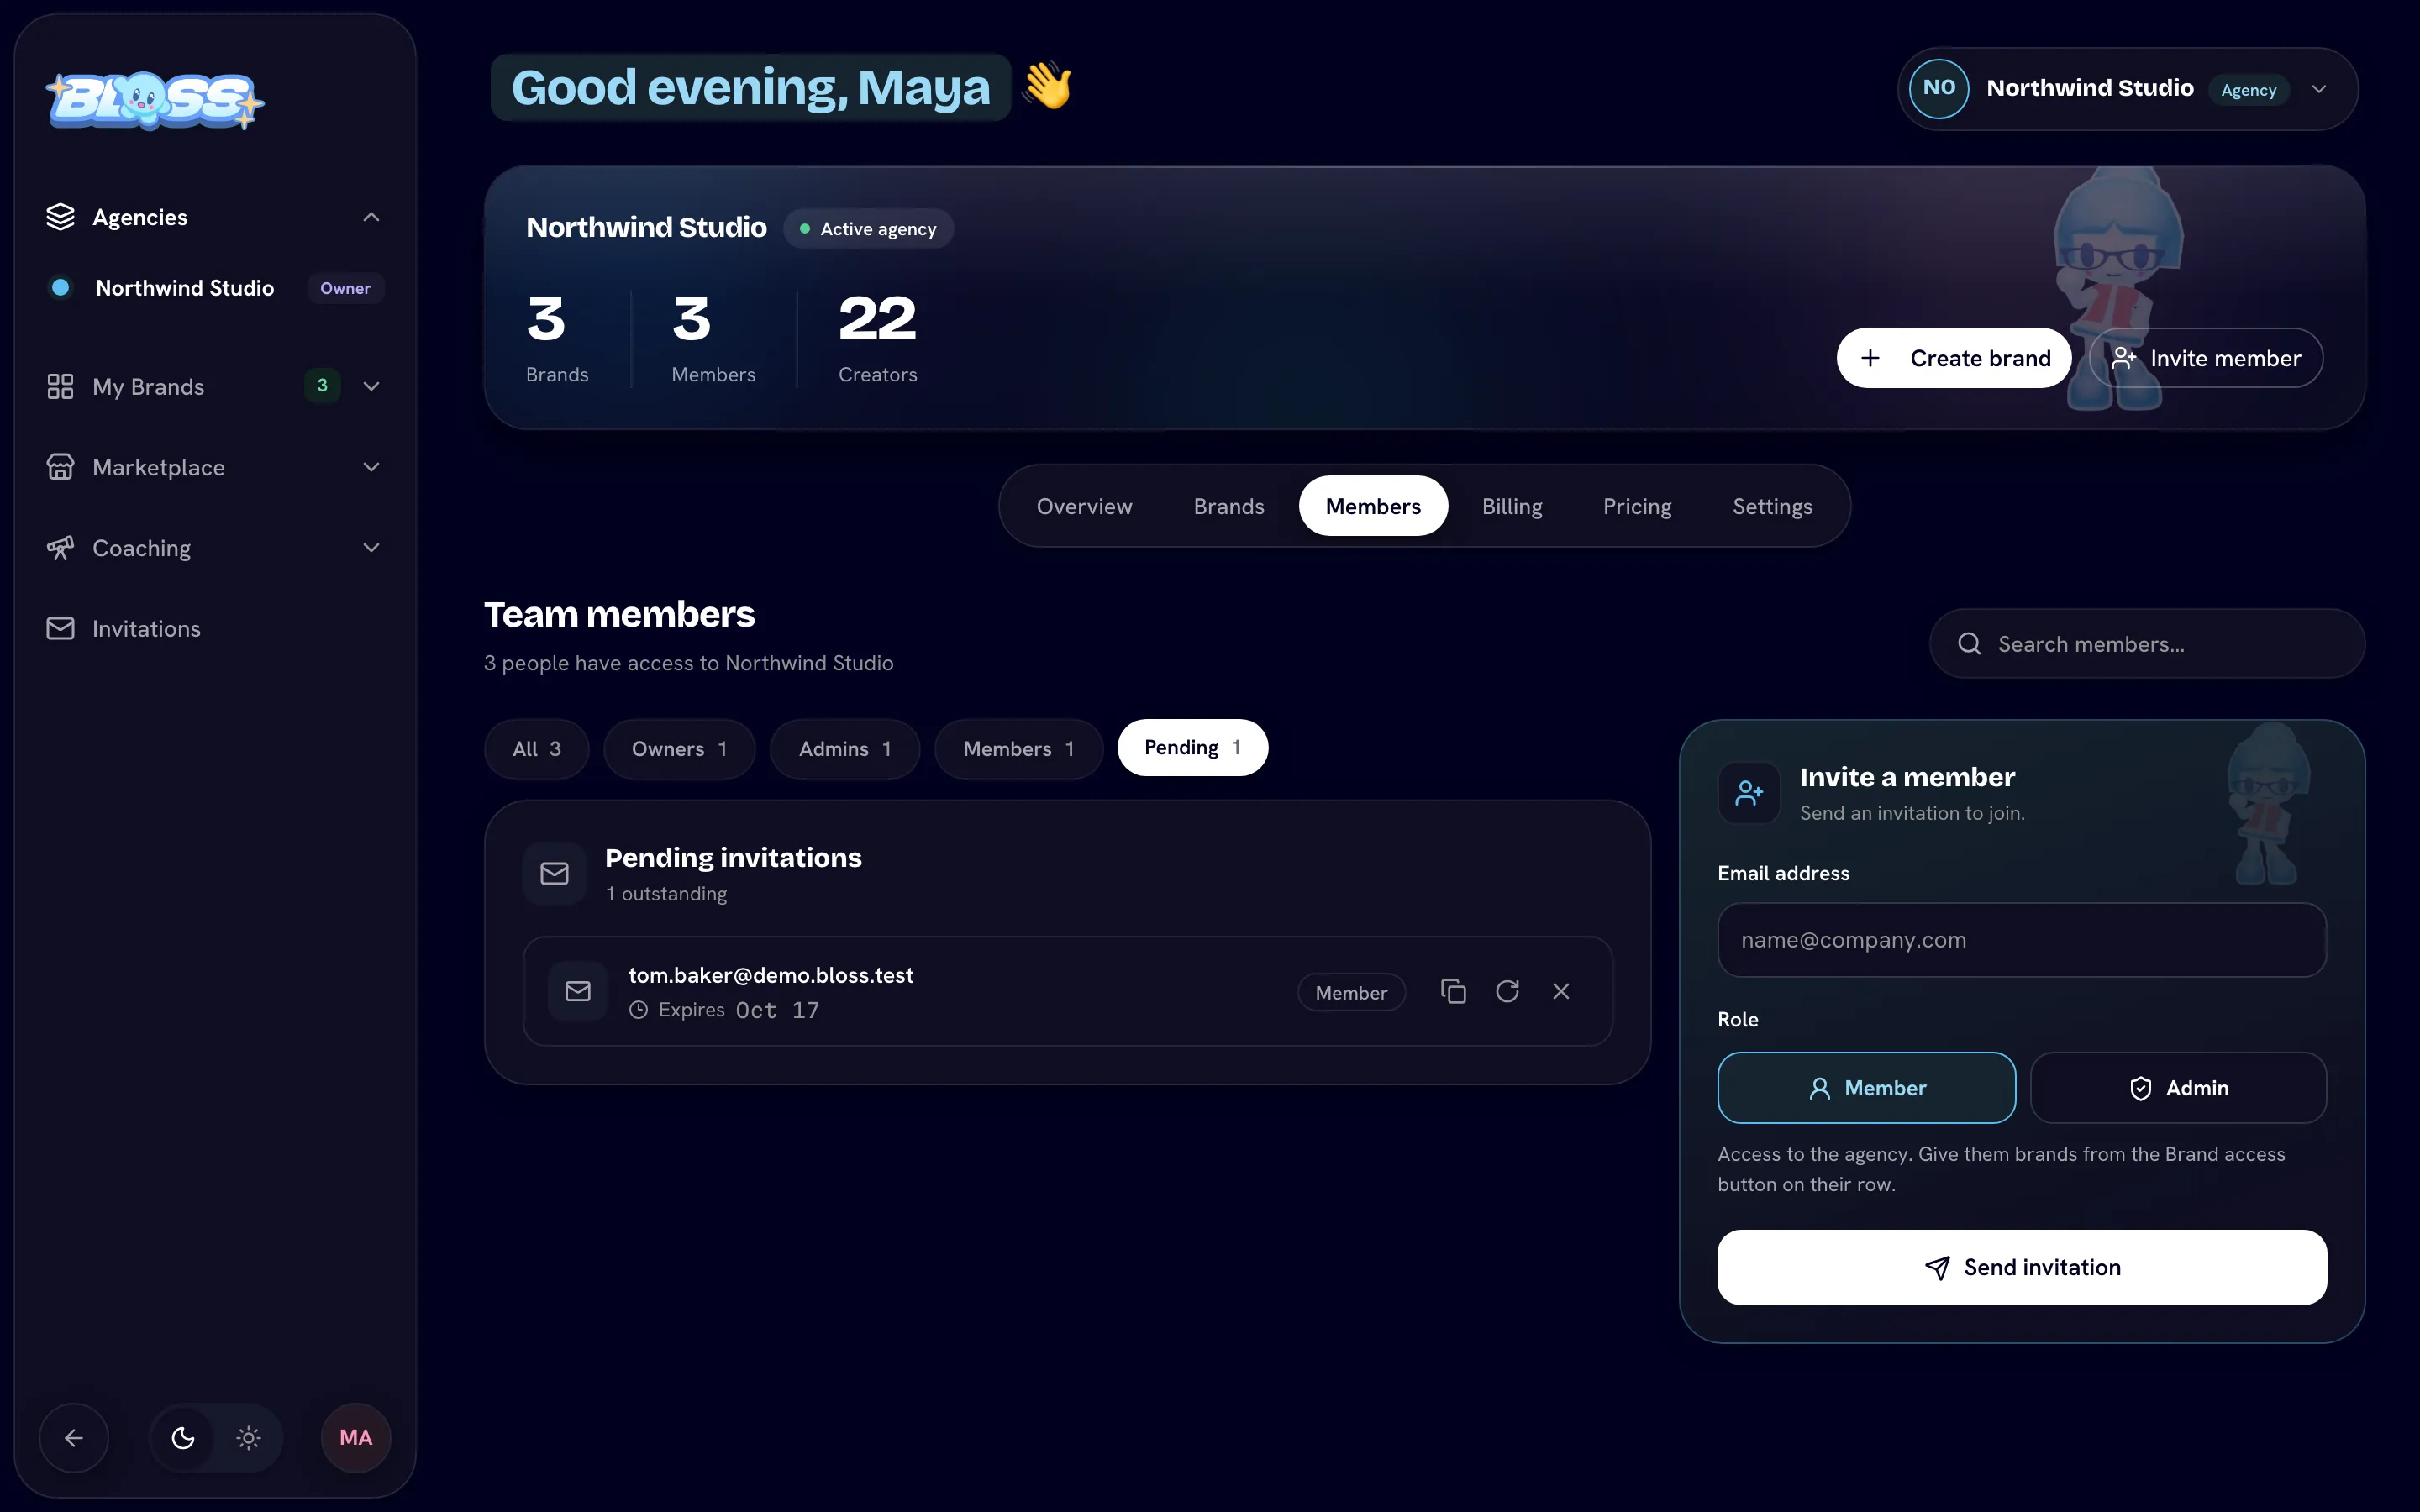Expand the My Brands chevron
The width and height of the screenshot is (2420, 1512).
371,386
